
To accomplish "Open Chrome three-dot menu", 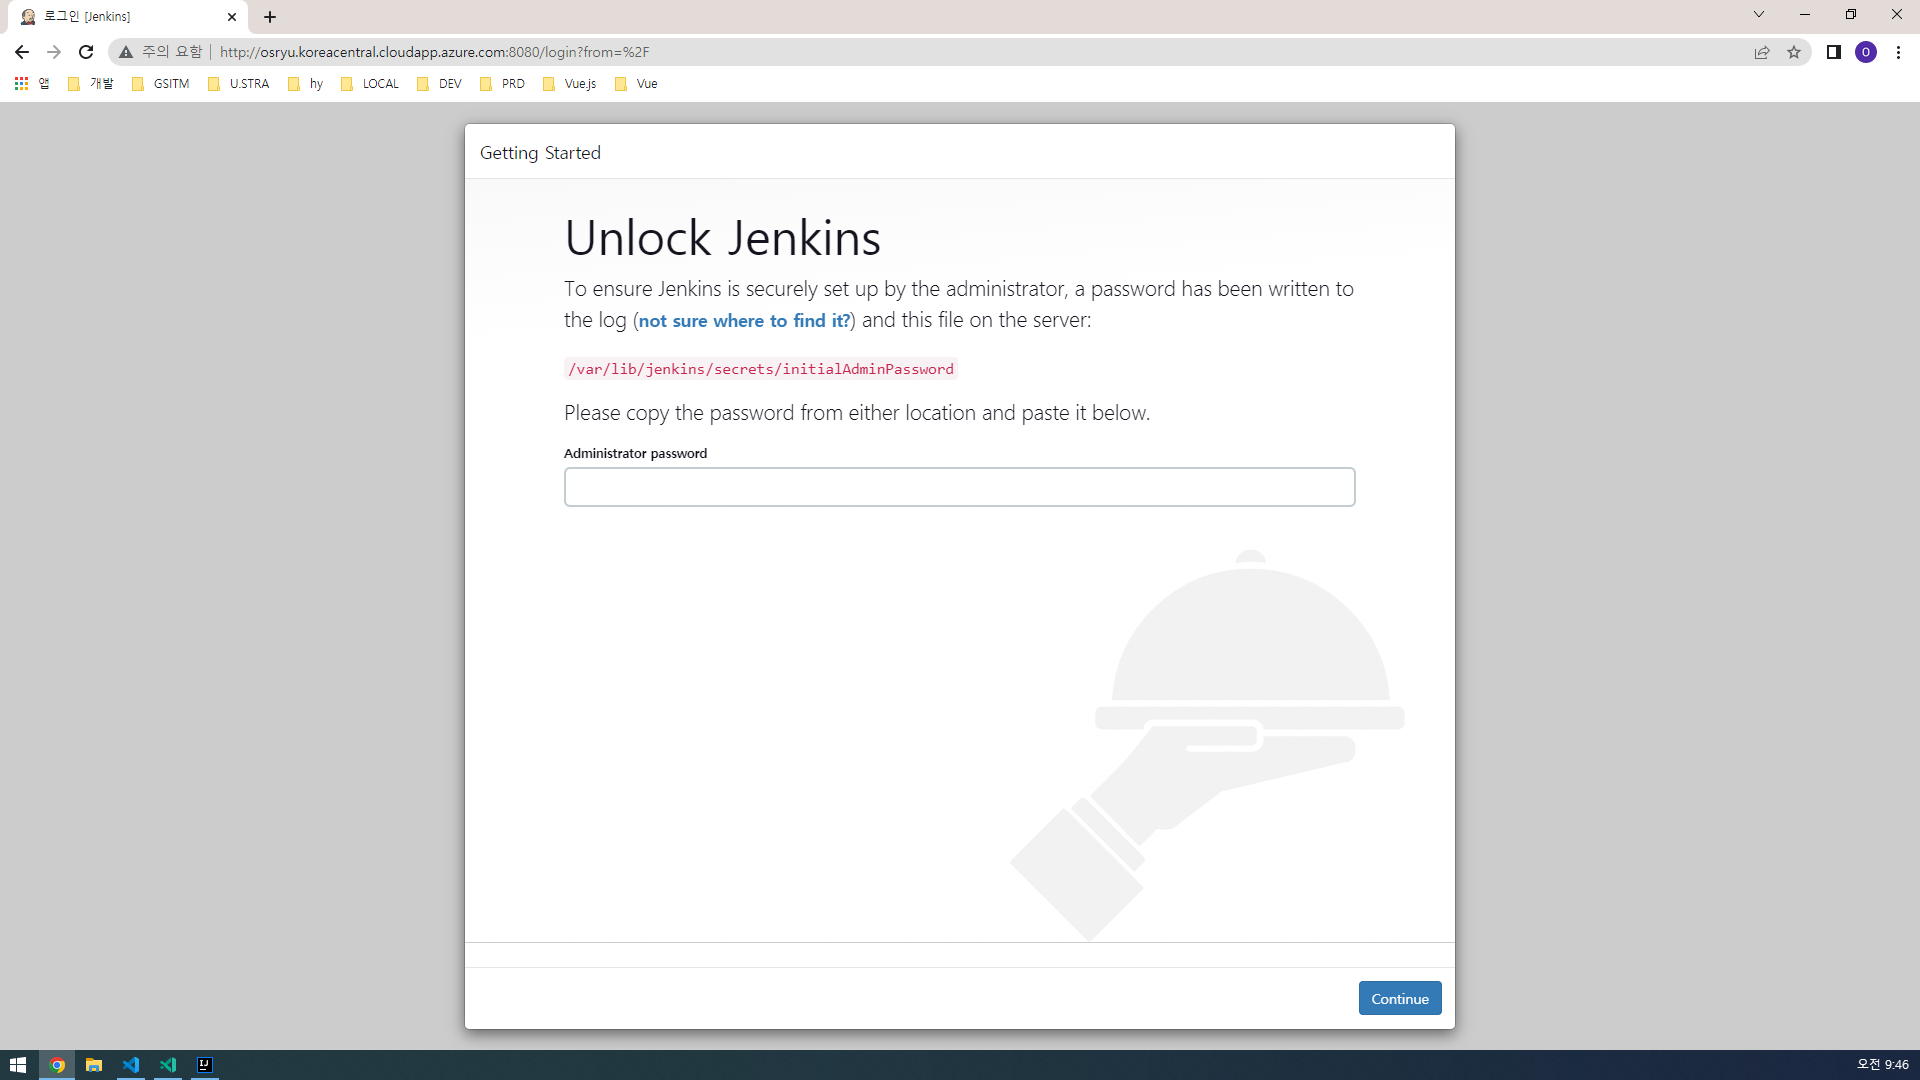I will (1898, 52).
